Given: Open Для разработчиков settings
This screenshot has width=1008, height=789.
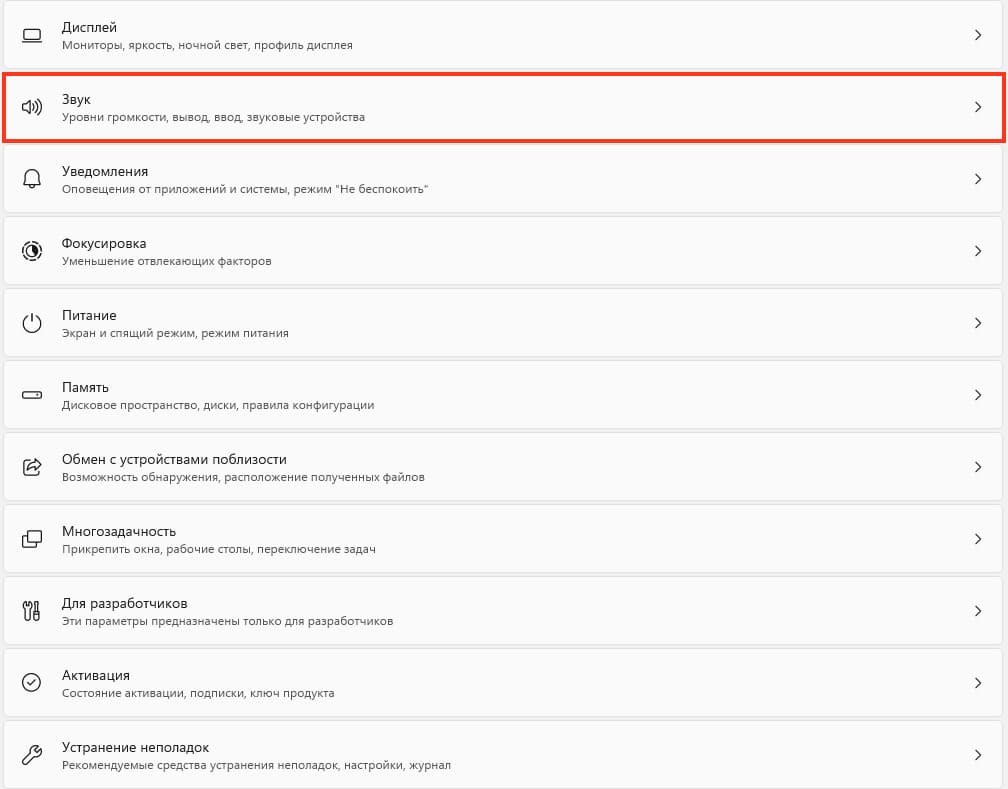Looking at the screenshot, I should pyautogui.click(x=503, y=611).
